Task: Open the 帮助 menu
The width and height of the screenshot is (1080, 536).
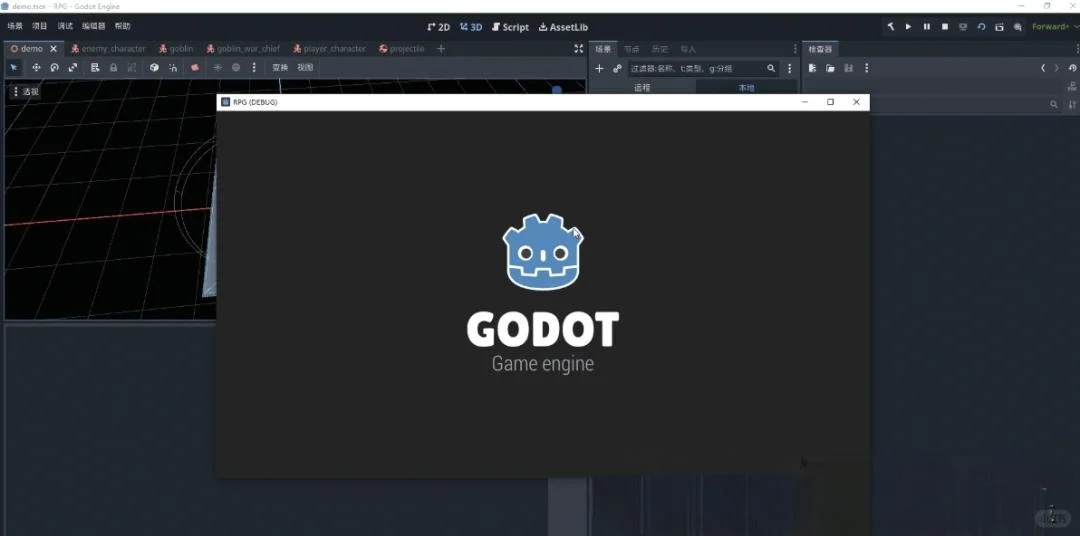Action: point(123,26)
